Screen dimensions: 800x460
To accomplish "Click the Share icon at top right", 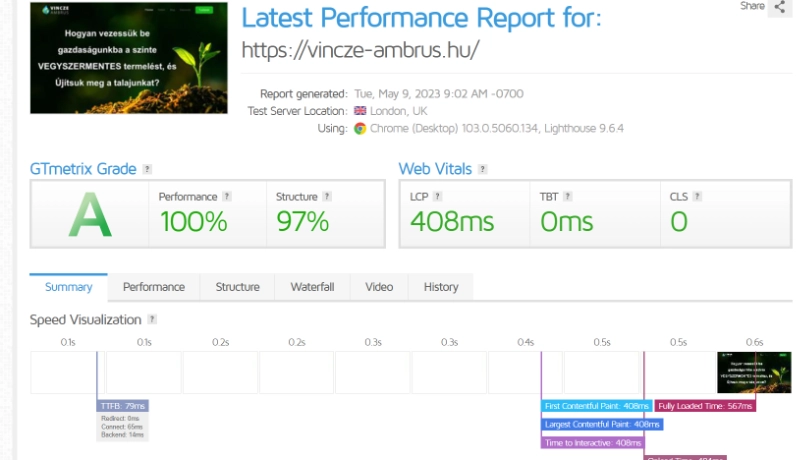I will pyautogui.click(x=779, y=7).
